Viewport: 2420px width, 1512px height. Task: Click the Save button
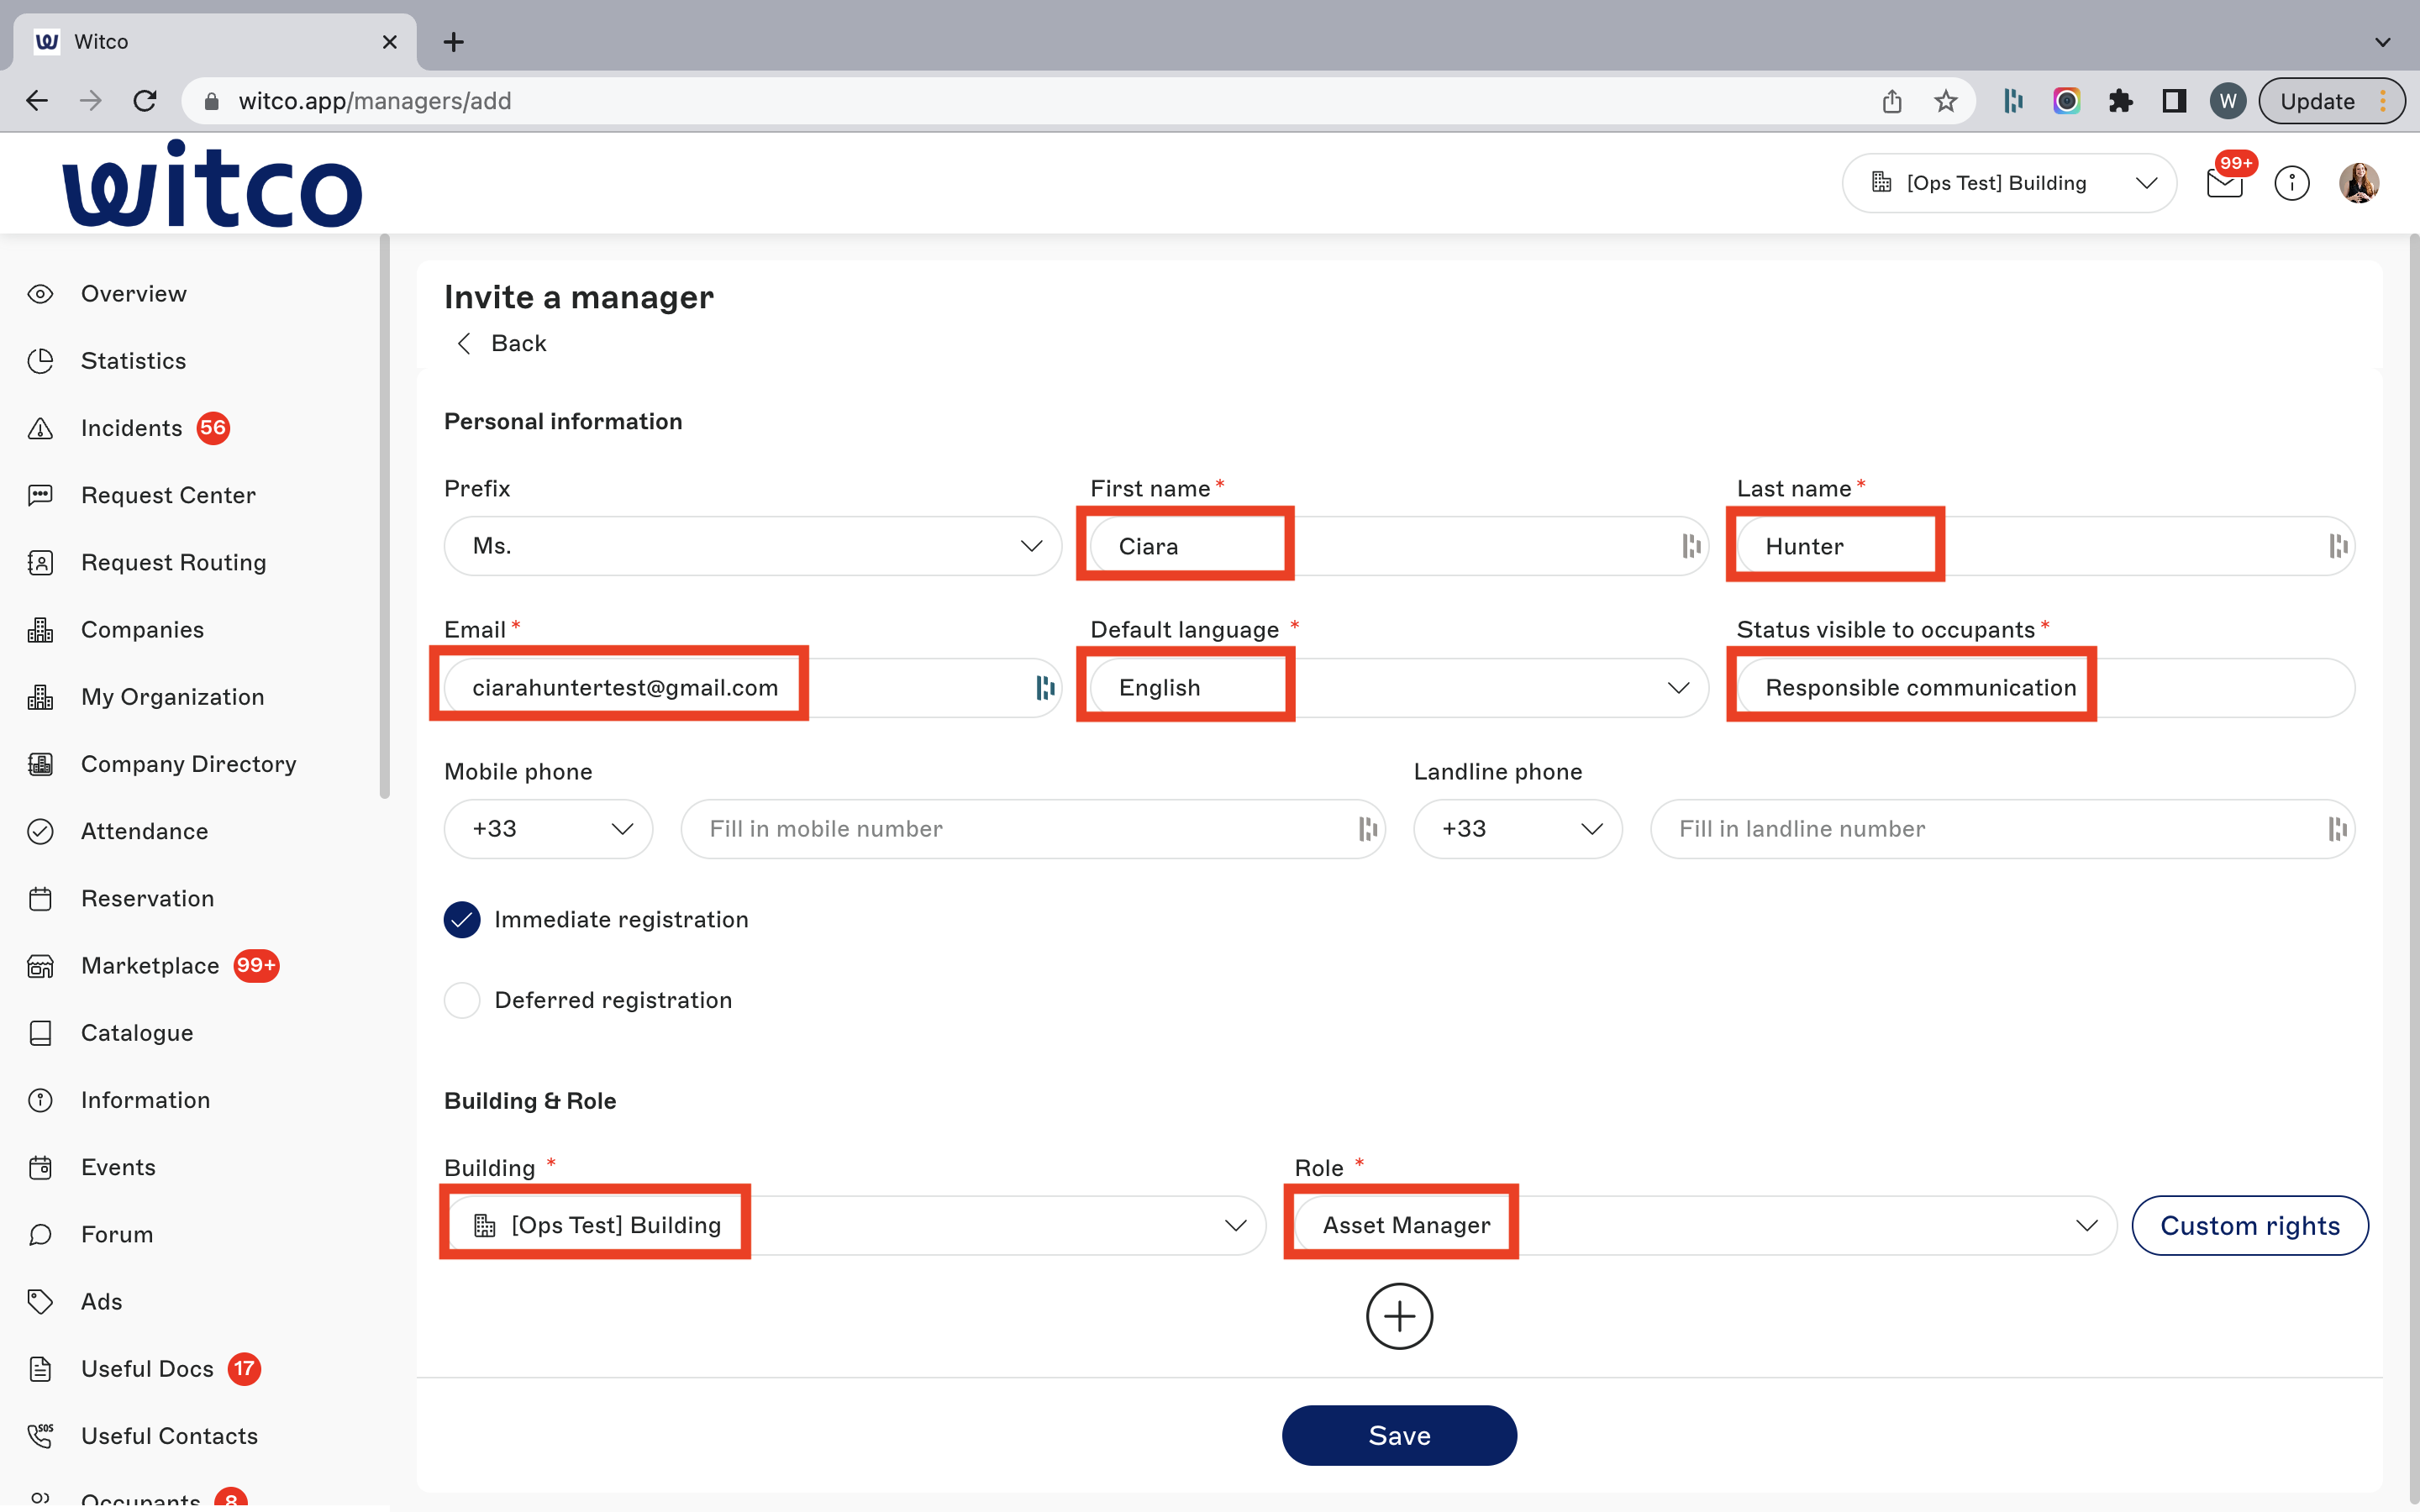coord(1399,1435)
